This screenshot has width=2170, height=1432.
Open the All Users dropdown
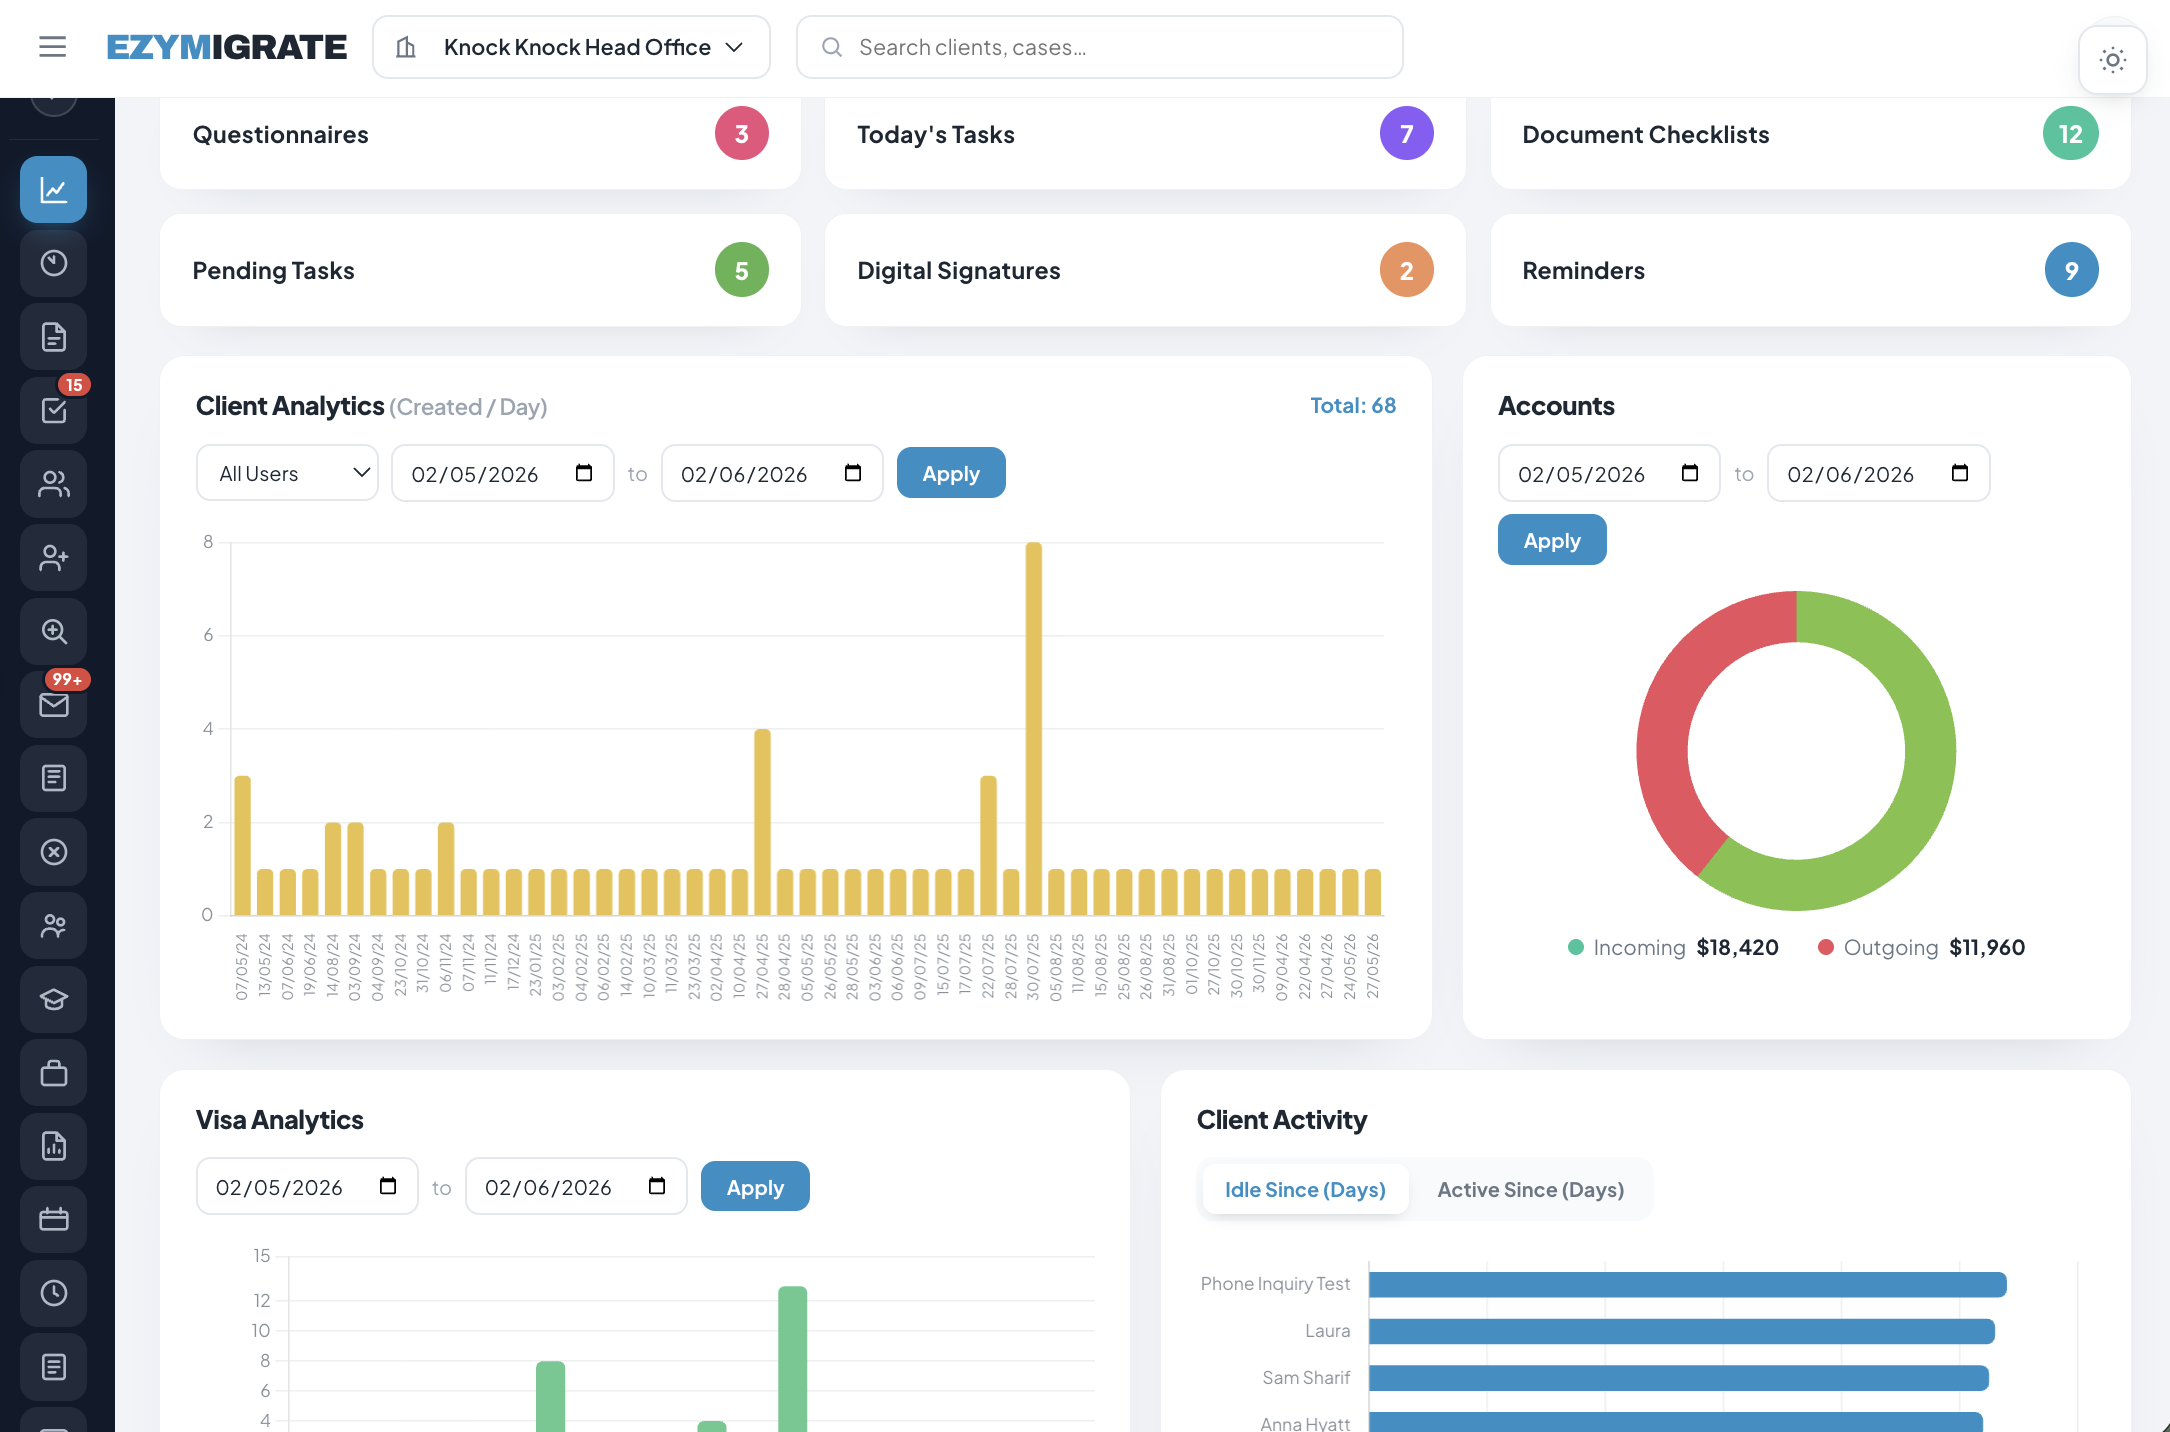(287, 473)
